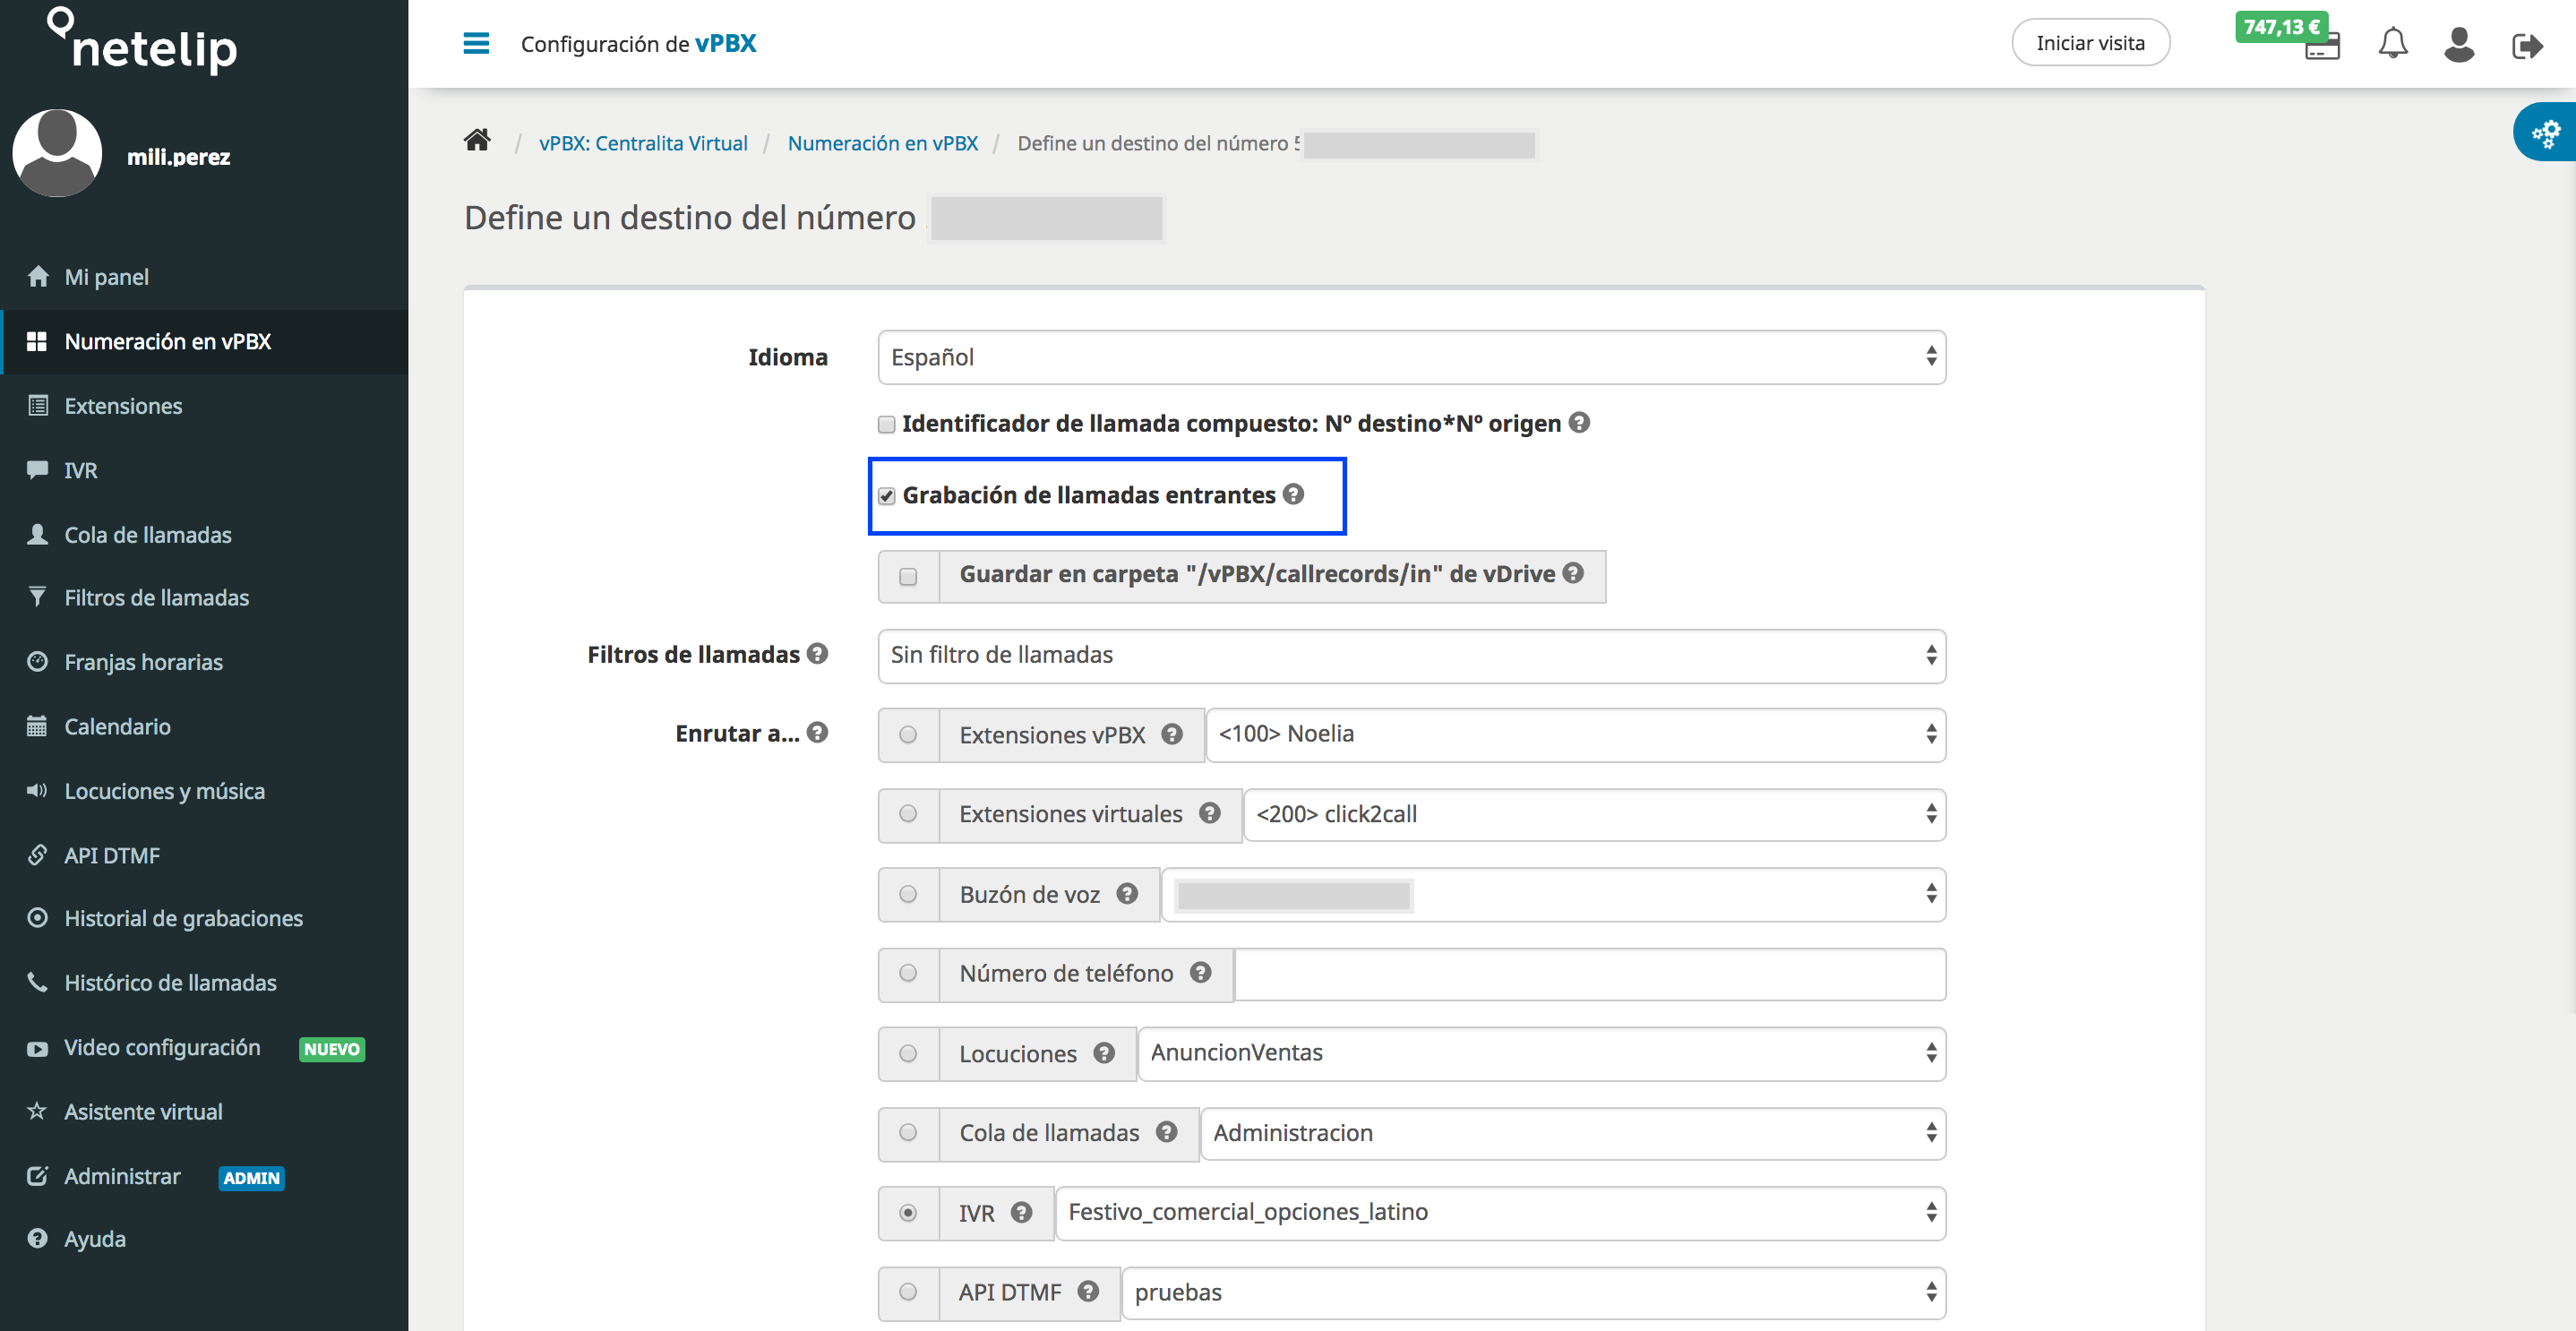This screenshot has height=1331, width=2576.
Task: Open Mi panel in sidebar
Action: click(x=204, y=276)
